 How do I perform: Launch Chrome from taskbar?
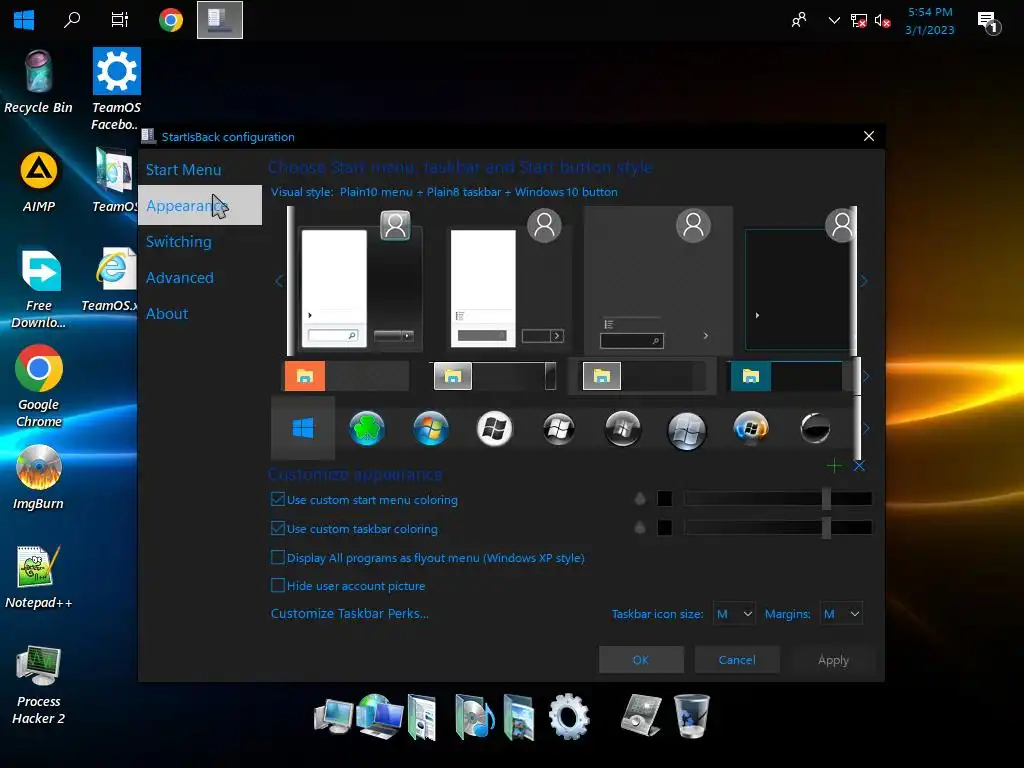coord(170,20)
